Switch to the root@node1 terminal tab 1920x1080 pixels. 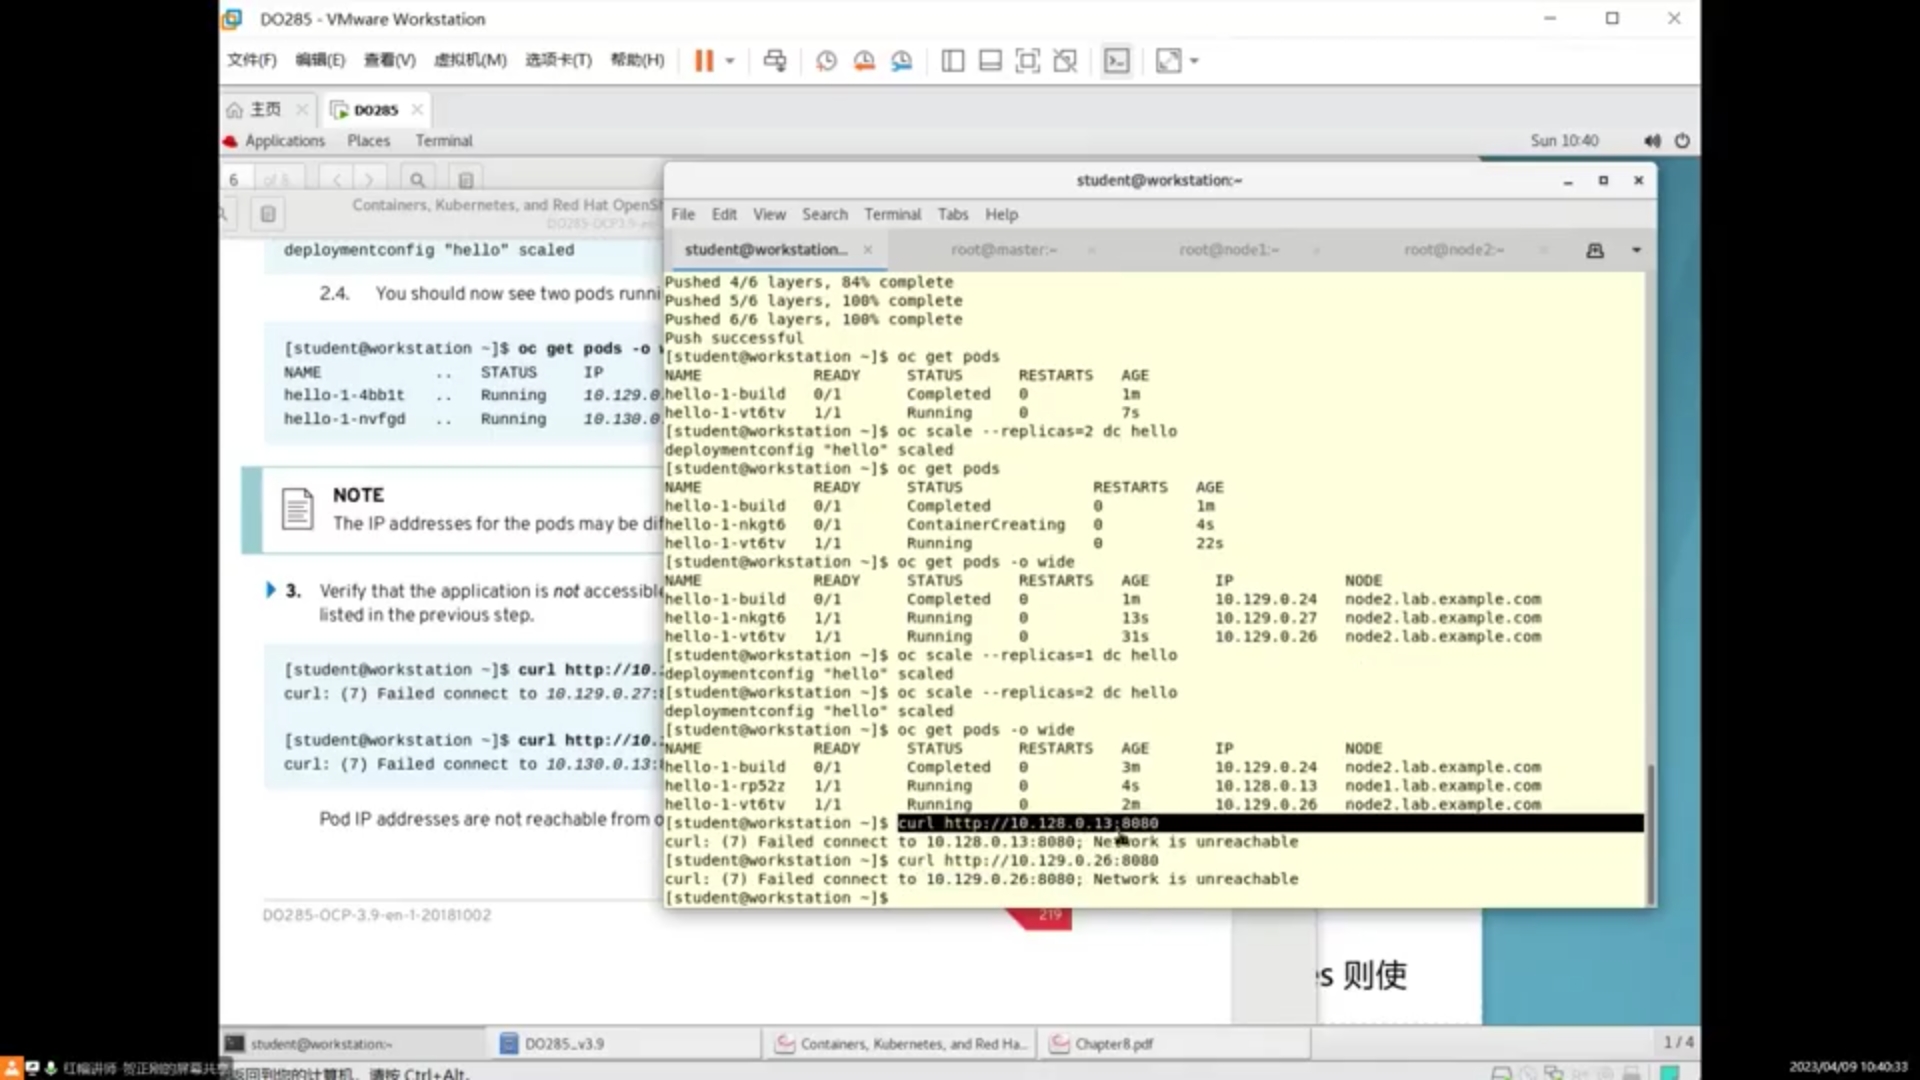1229,249
